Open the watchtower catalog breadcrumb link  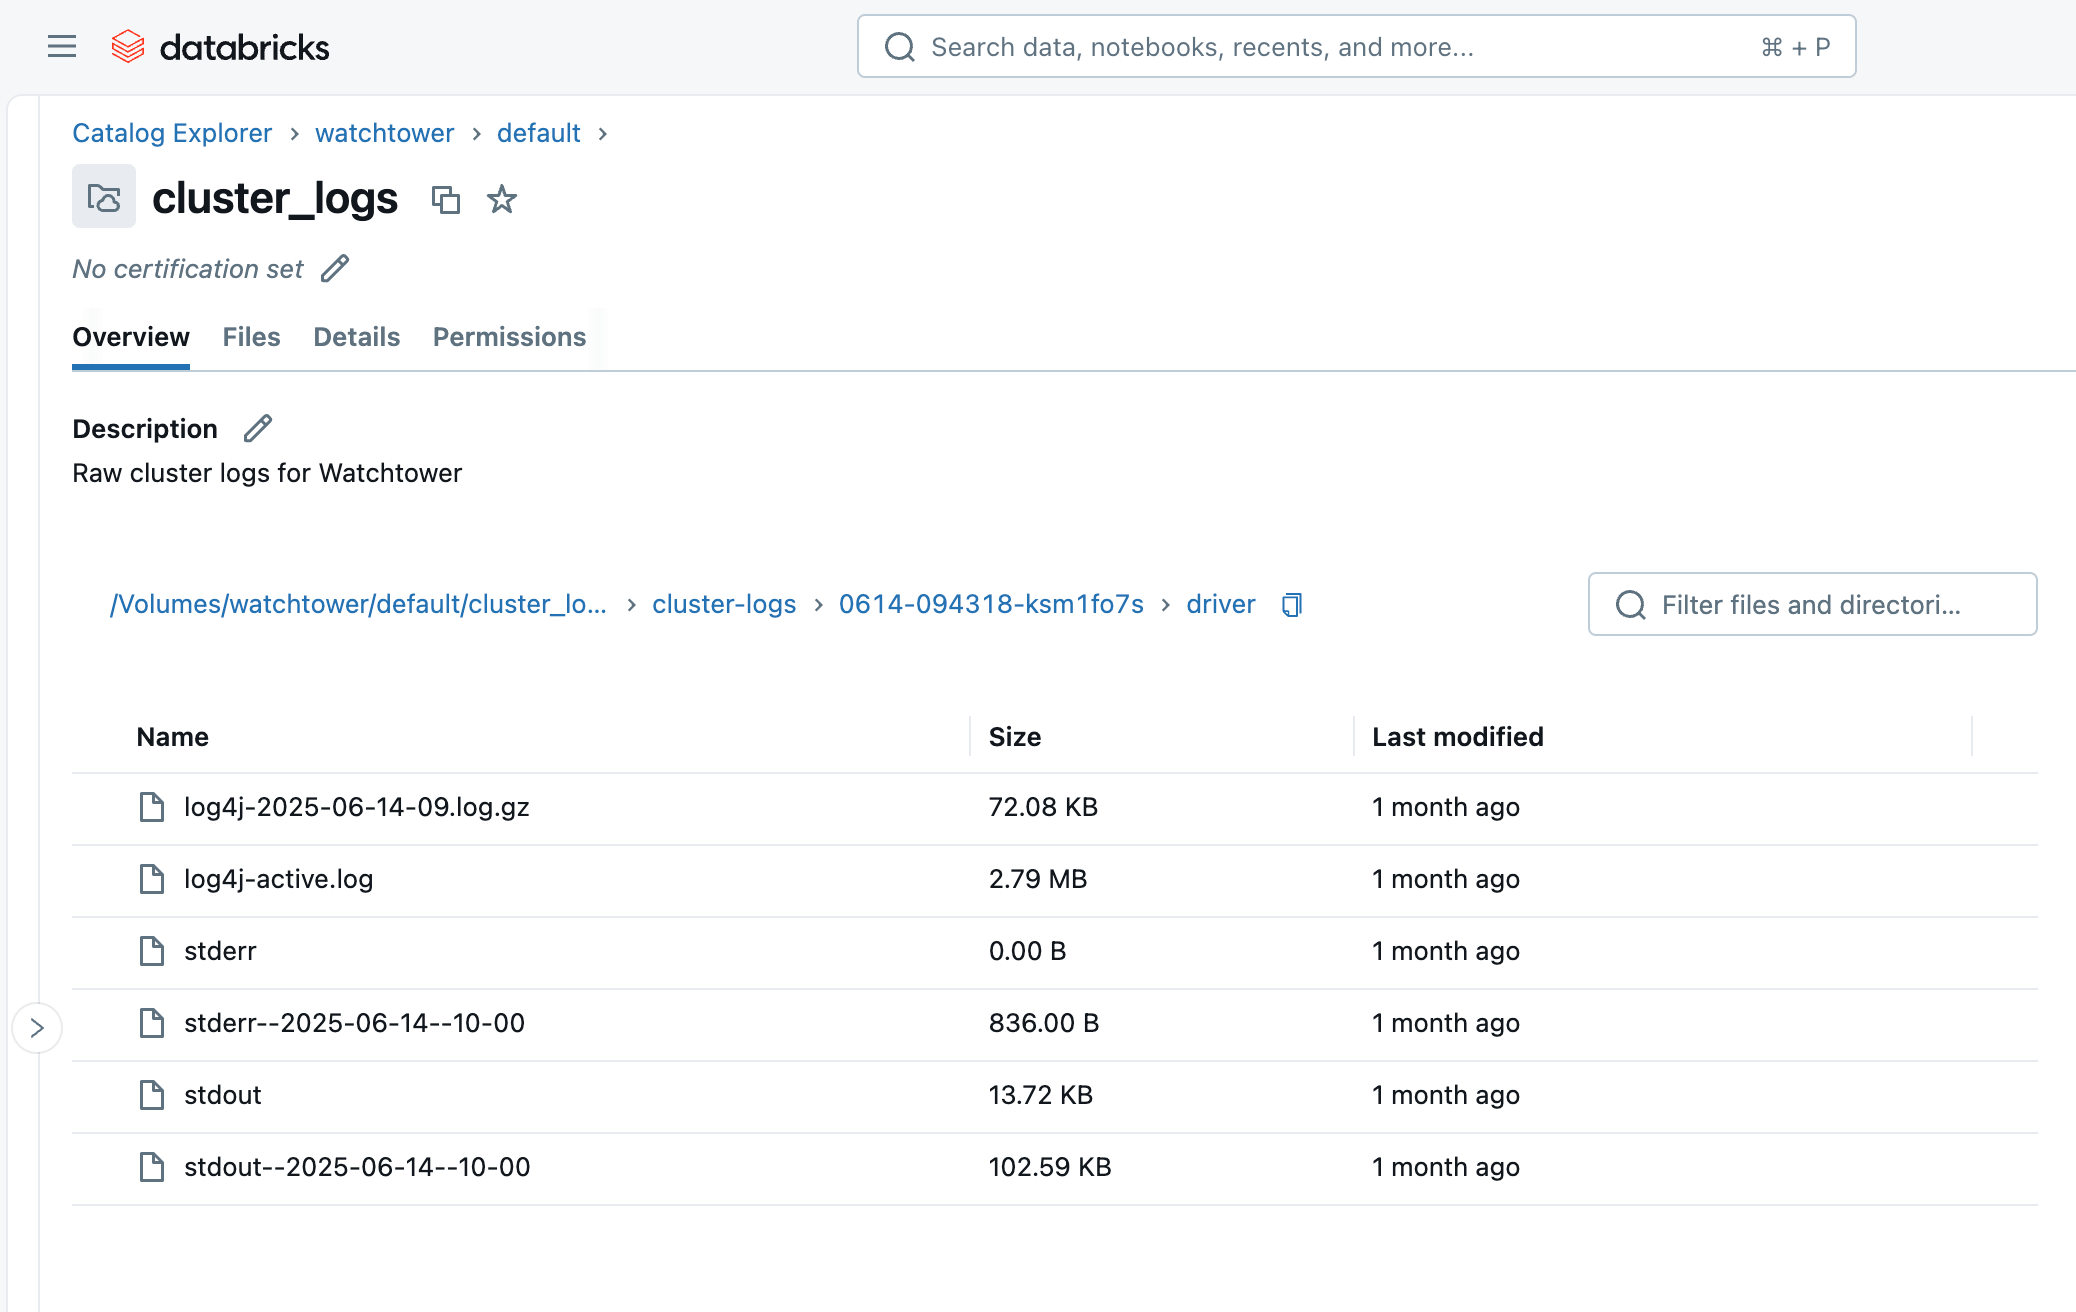click(384, 133)
